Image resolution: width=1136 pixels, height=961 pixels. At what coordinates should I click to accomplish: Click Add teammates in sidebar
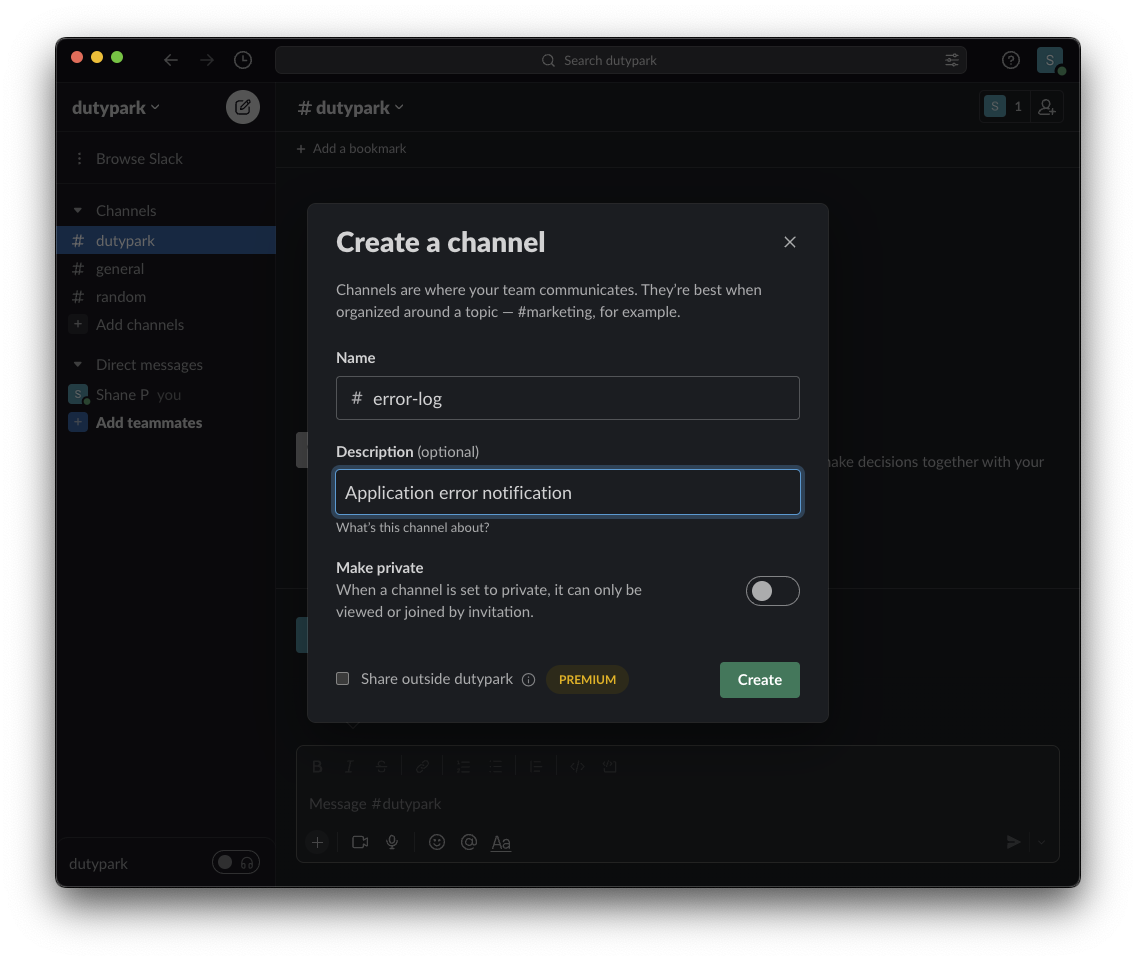tap(166, 423)
